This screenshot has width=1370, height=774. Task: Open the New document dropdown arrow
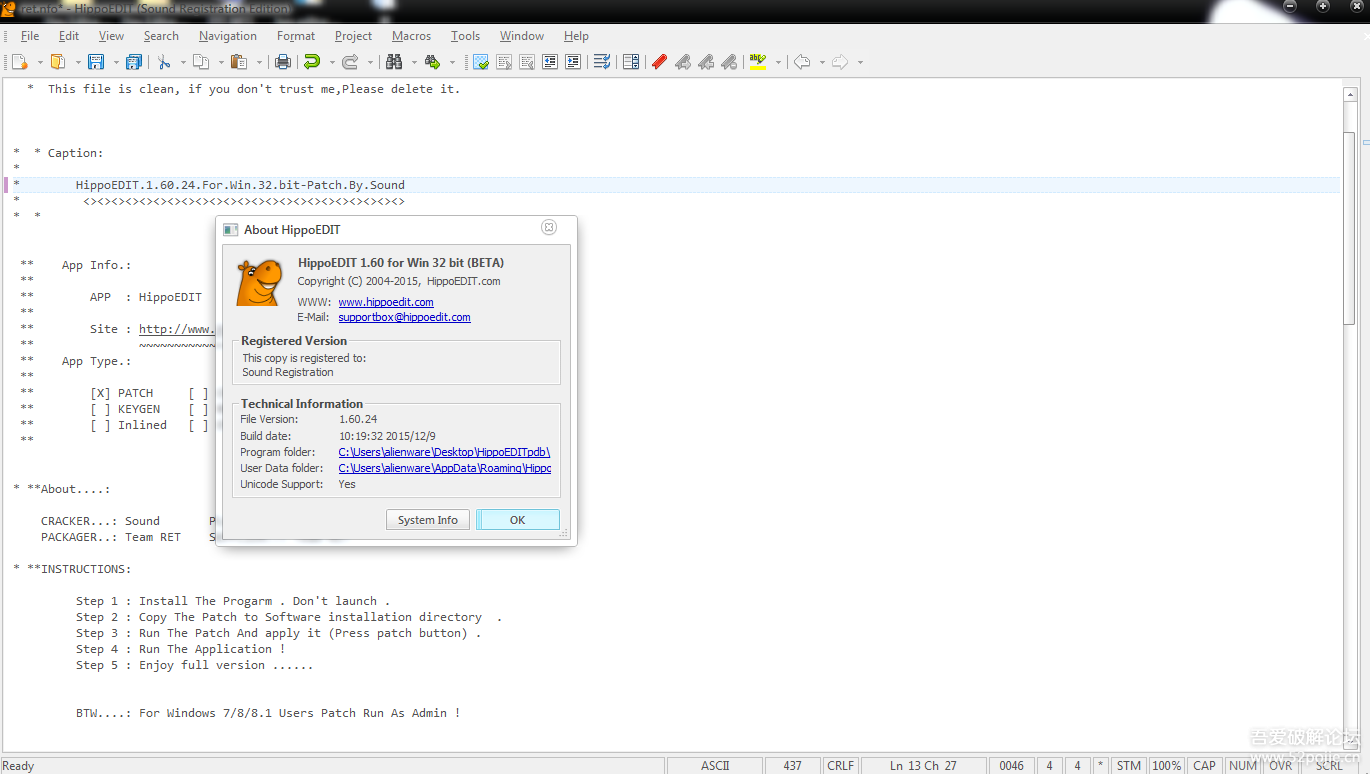click(x=40, y=62)
